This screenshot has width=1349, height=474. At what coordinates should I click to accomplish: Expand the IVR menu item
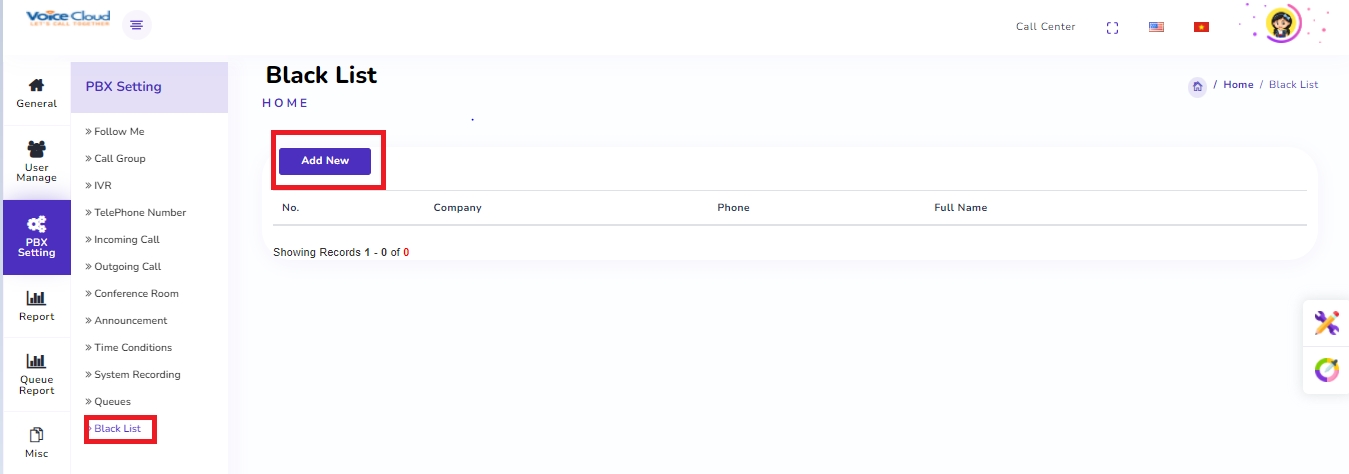(103, 186)
